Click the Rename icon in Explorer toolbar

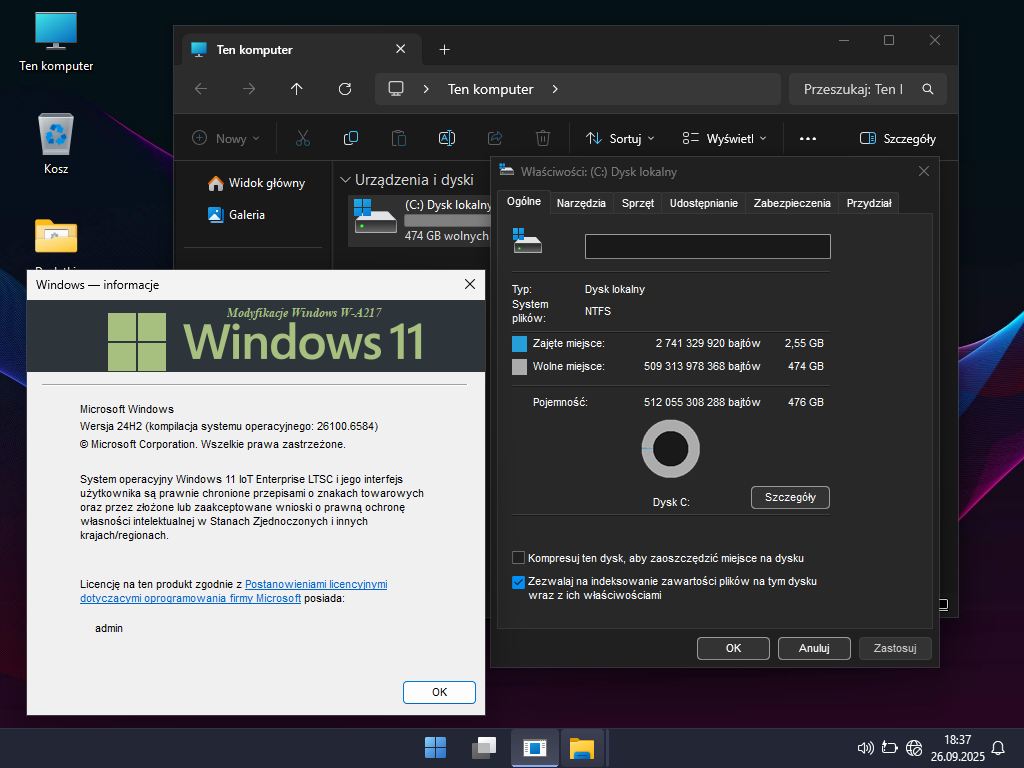point(447,139)
